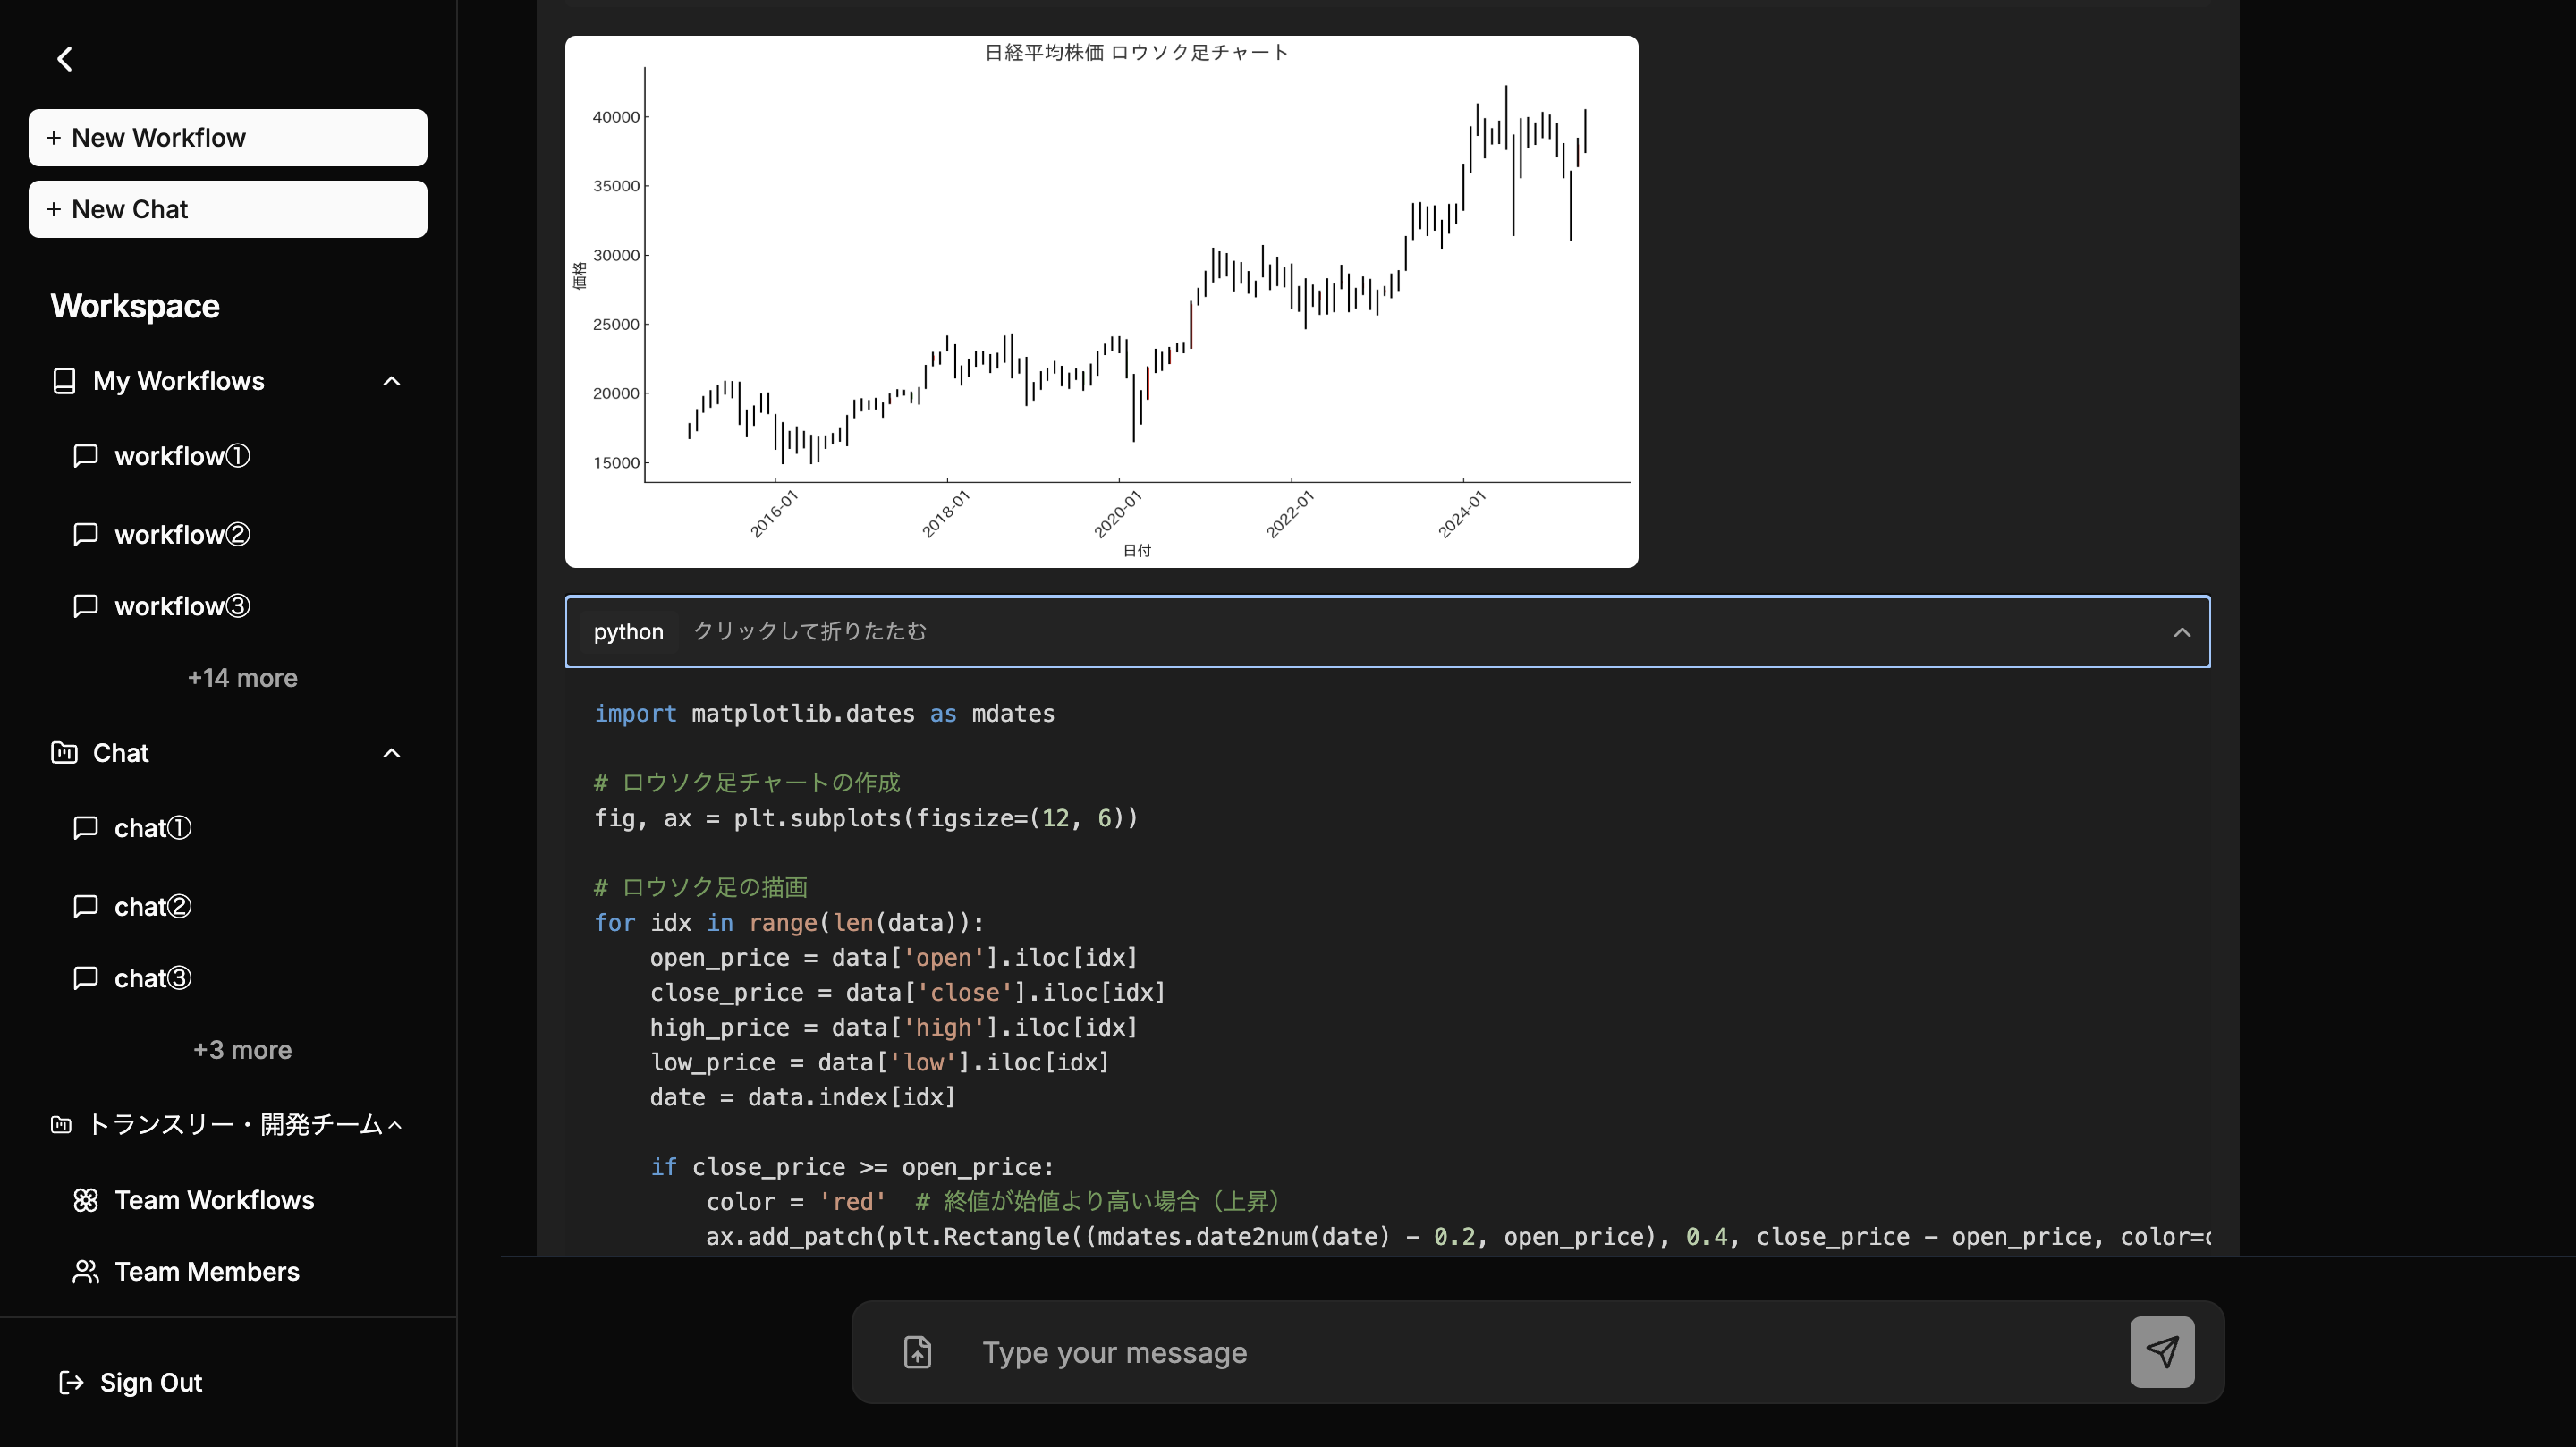Collapse the My Workflows section chevron
The image size is (2576, 1447).
click(x=392, y=381)
